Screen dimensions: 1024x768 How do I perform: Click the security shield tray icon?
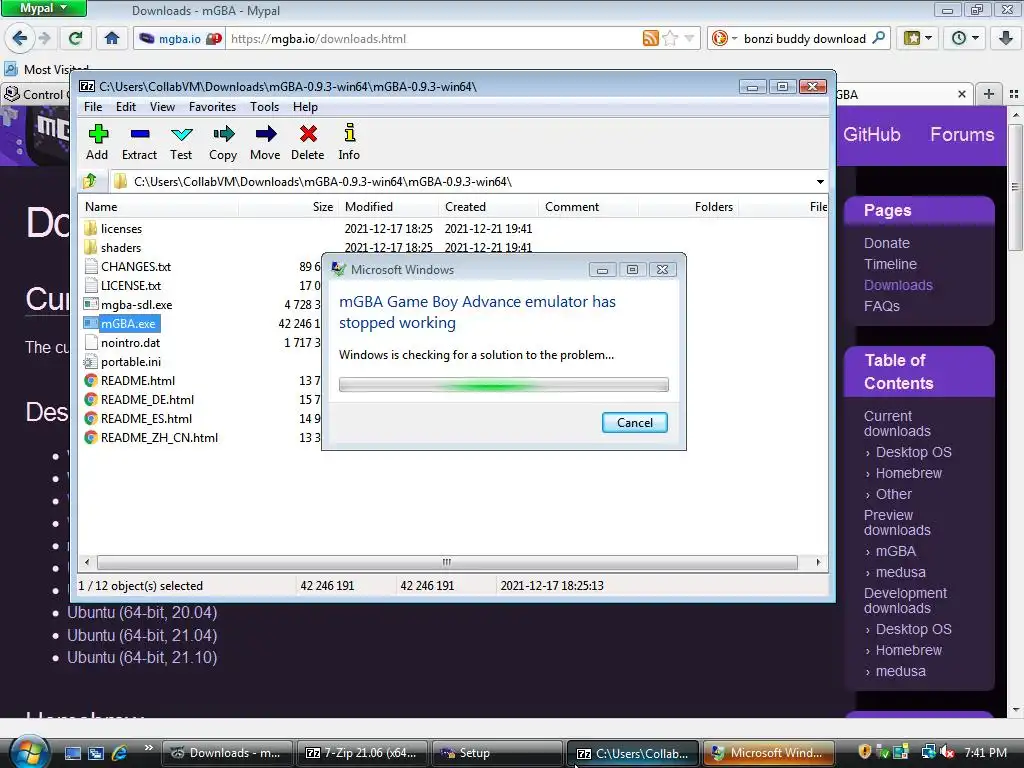(865, 752)
